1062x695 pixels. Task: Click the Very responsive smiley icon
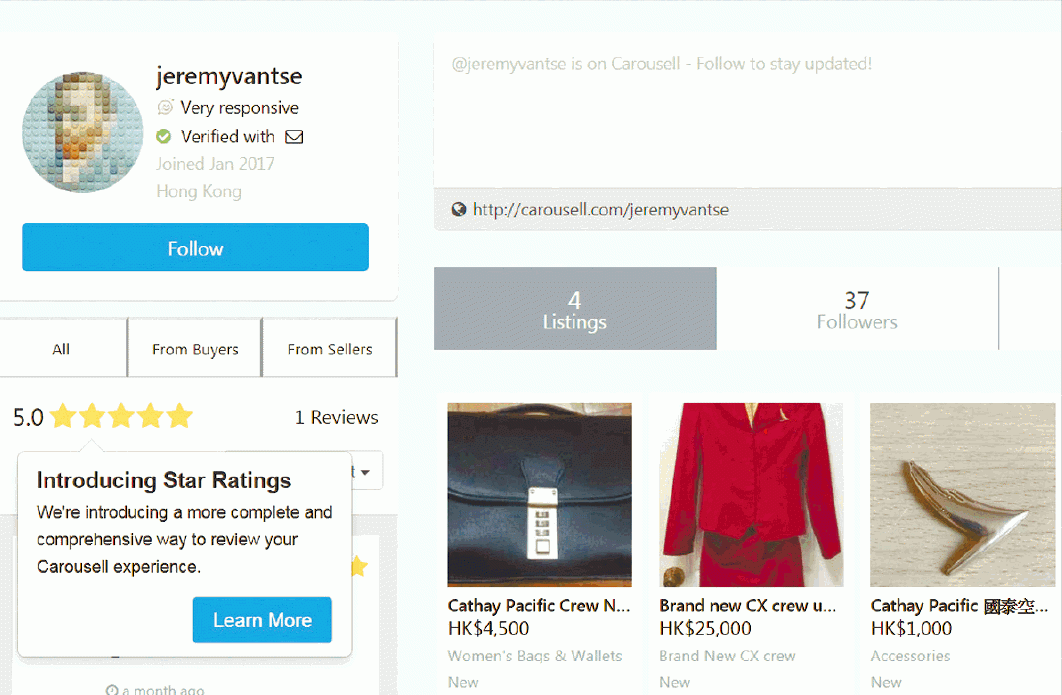coord(165,107)
